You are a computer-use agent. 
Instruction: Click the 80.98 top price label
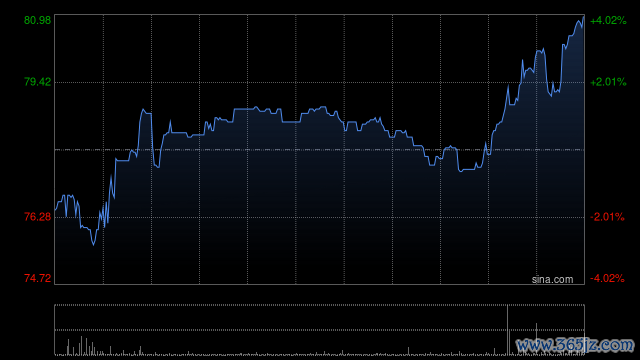pyautogui.click(x=38, y=20)
